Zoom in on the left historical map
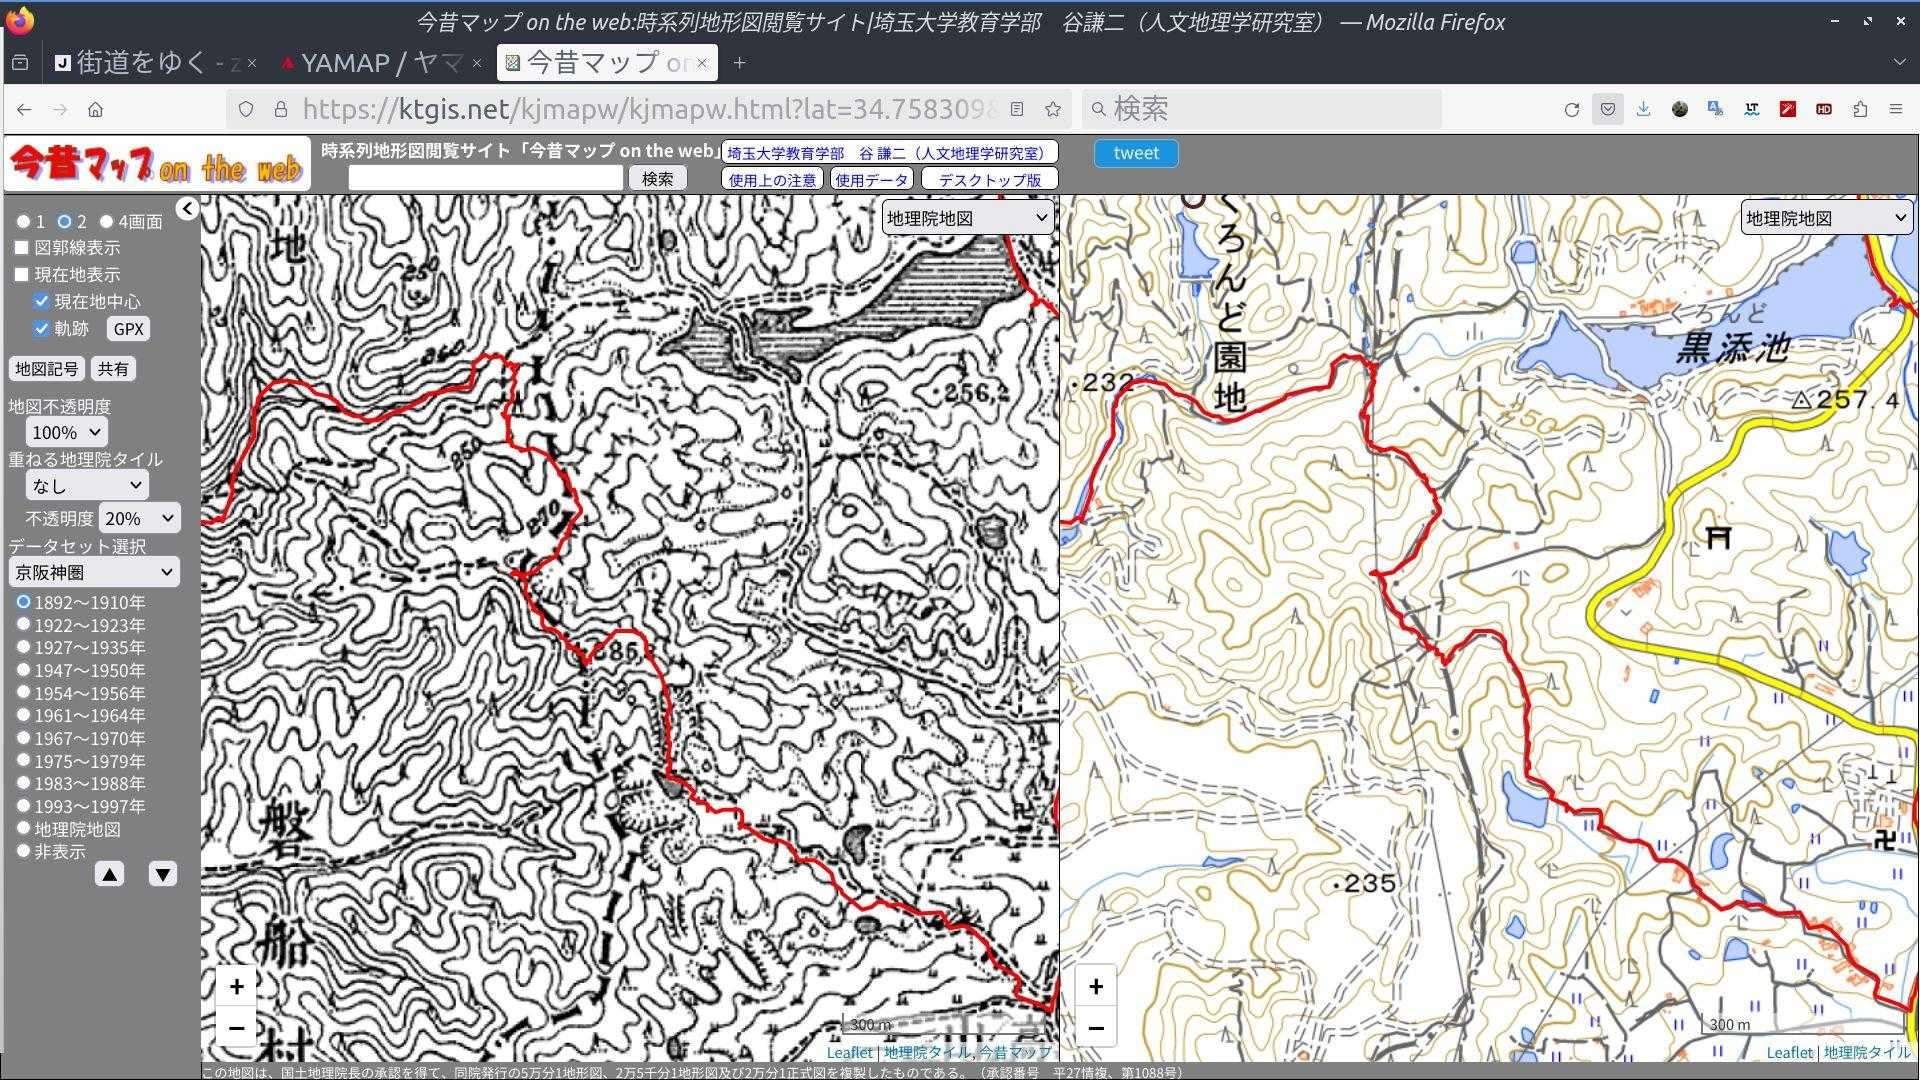The width and height of the screenshot is (1920, 1080). point(236,986)
